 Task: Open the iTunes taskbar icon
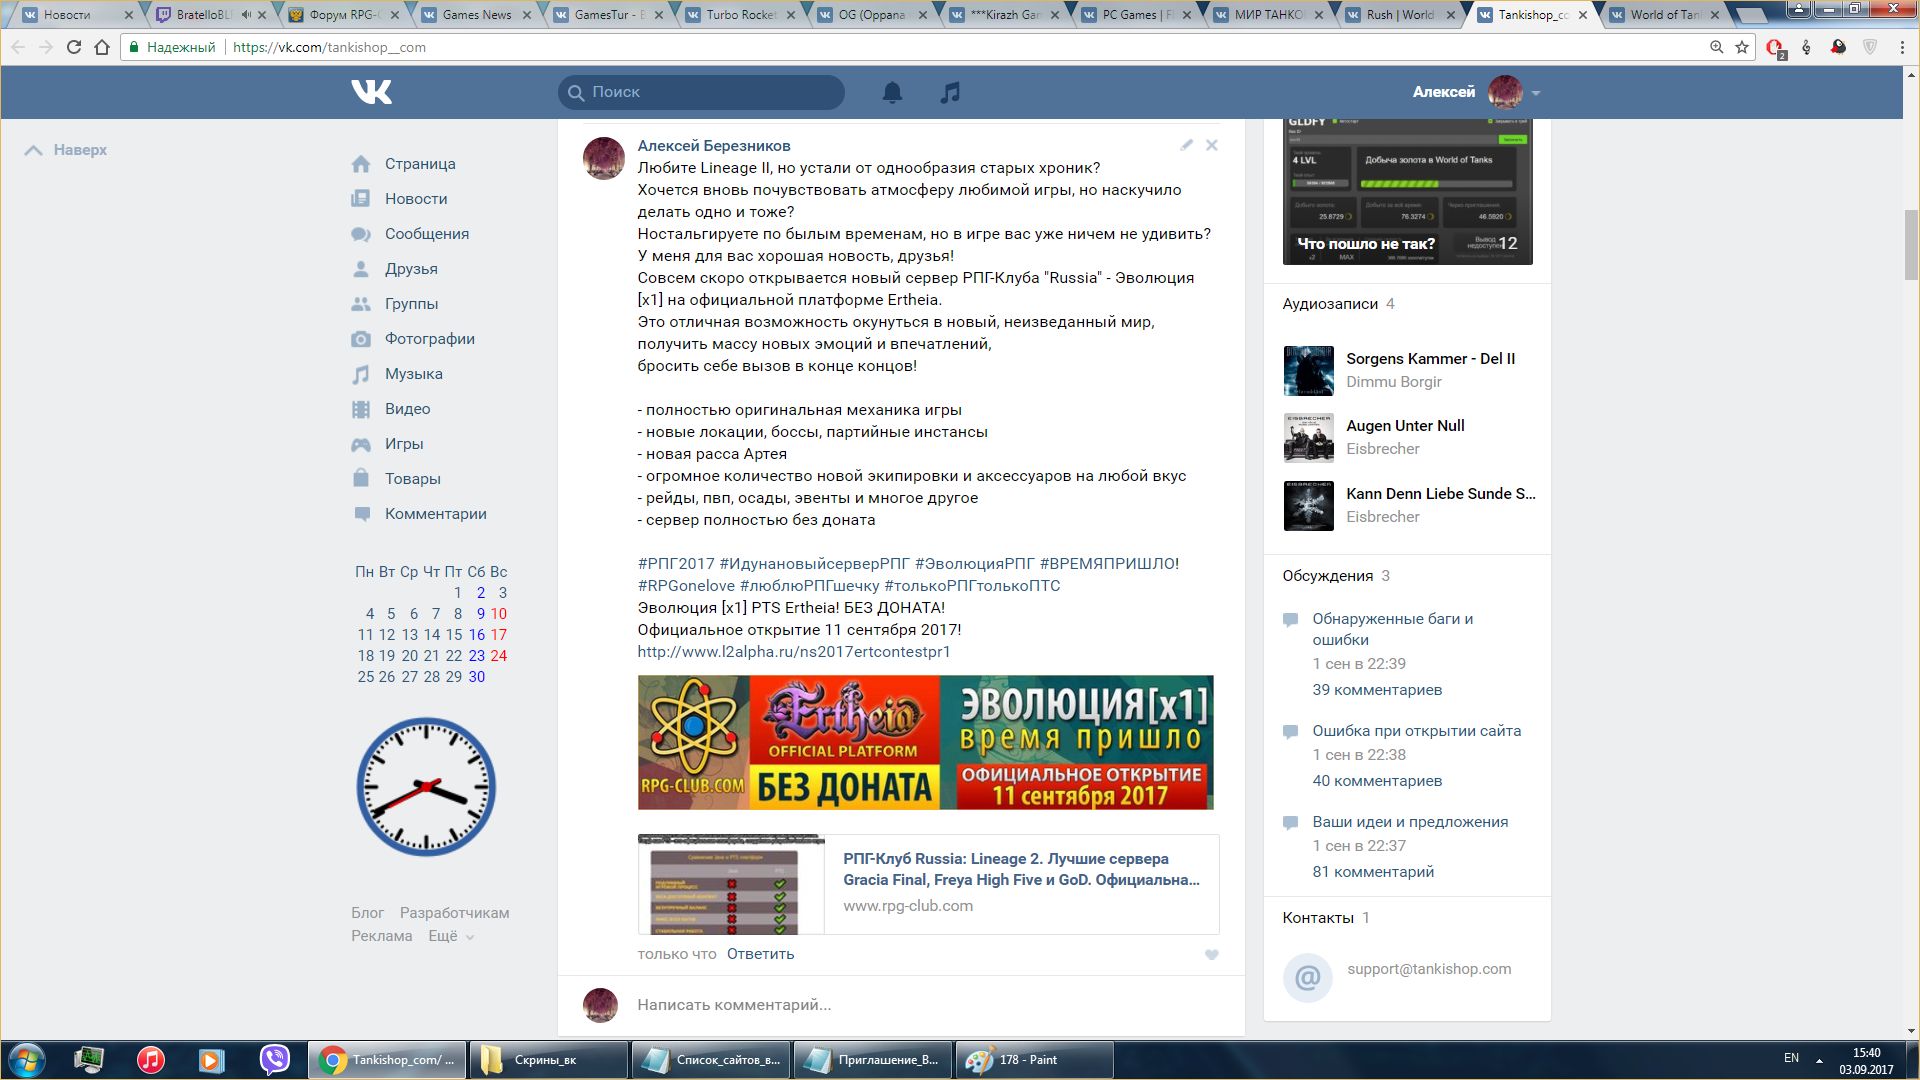tap(151, 1060)
